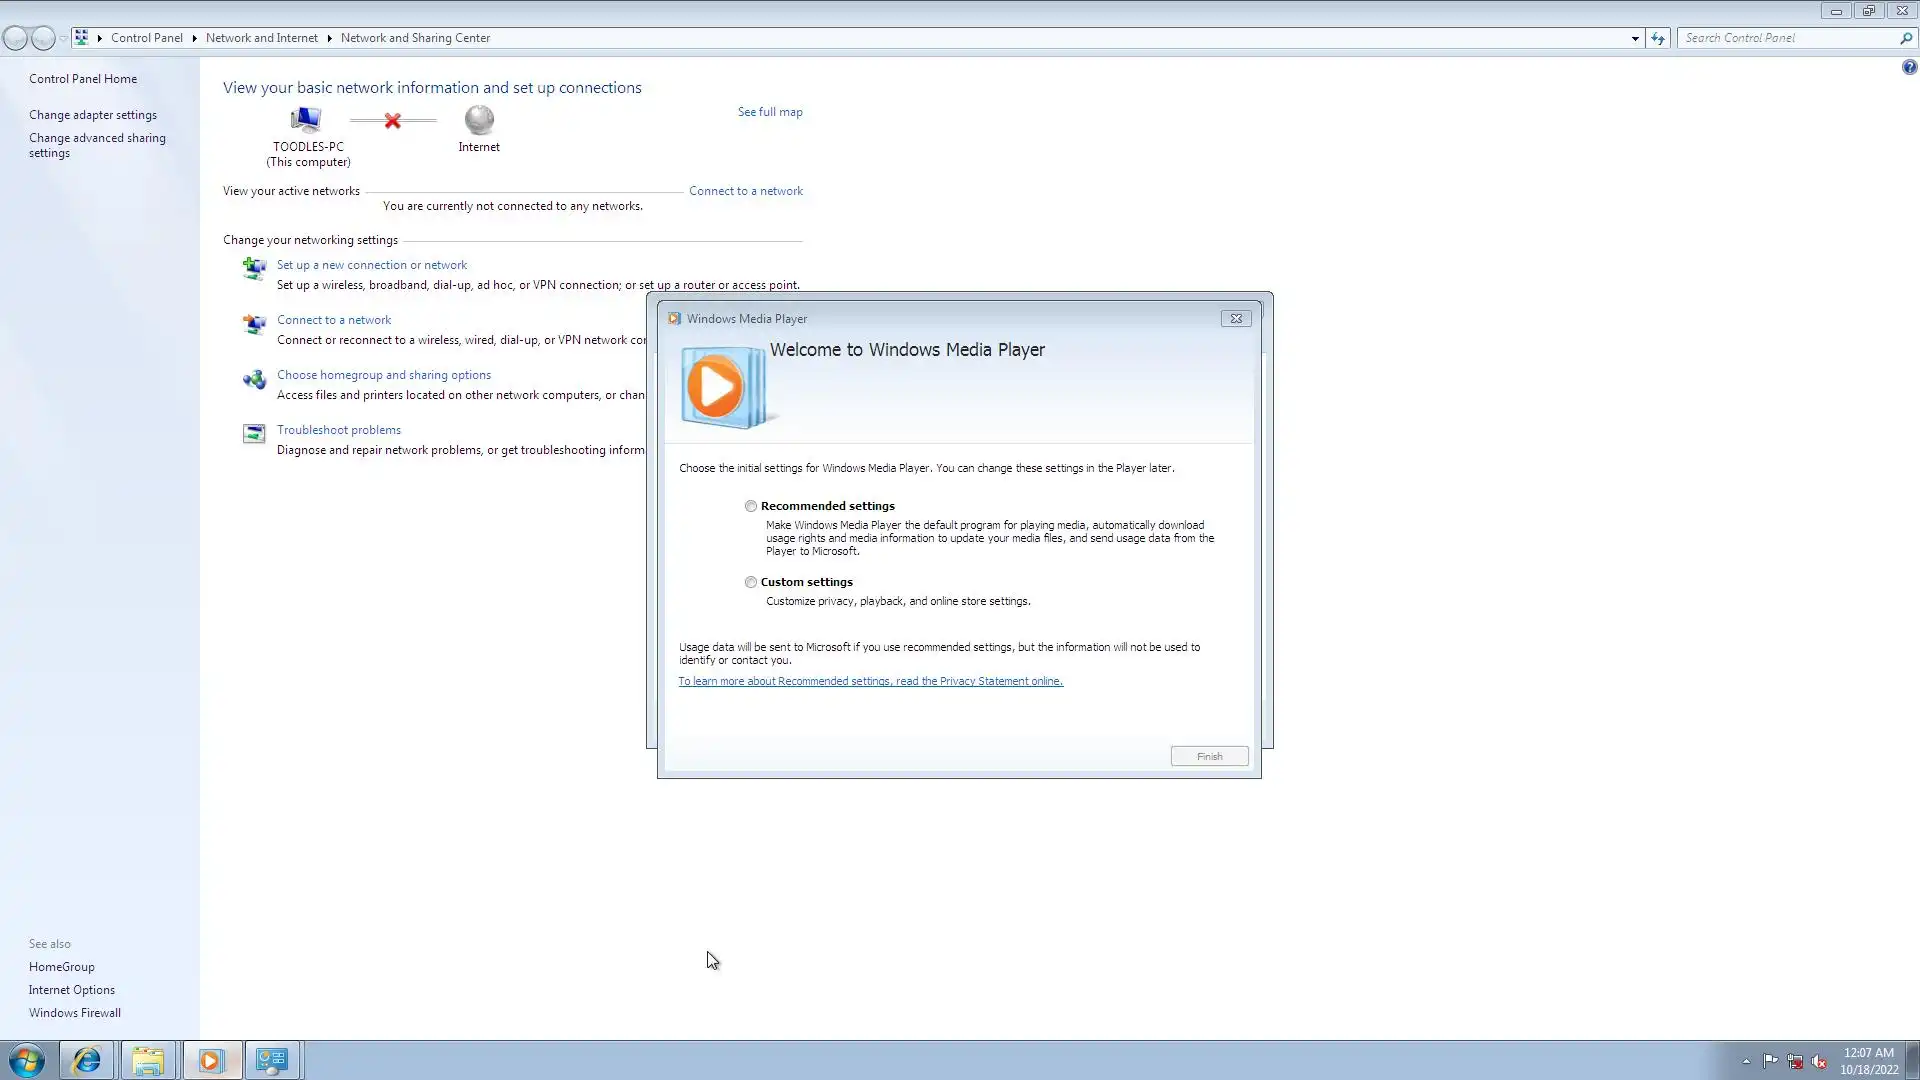Go to Network and Internet breadcrumb

pyautogui.click(x=261, y=38)
